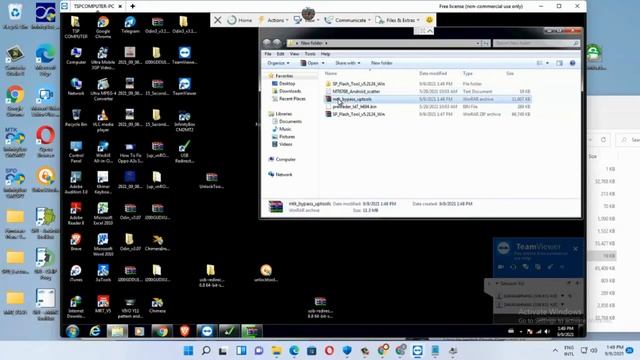This screenshot has height=360, width=640.
Task: Switch to the TSPCOMPUTER-PC session tab
Action: [94, 6]
